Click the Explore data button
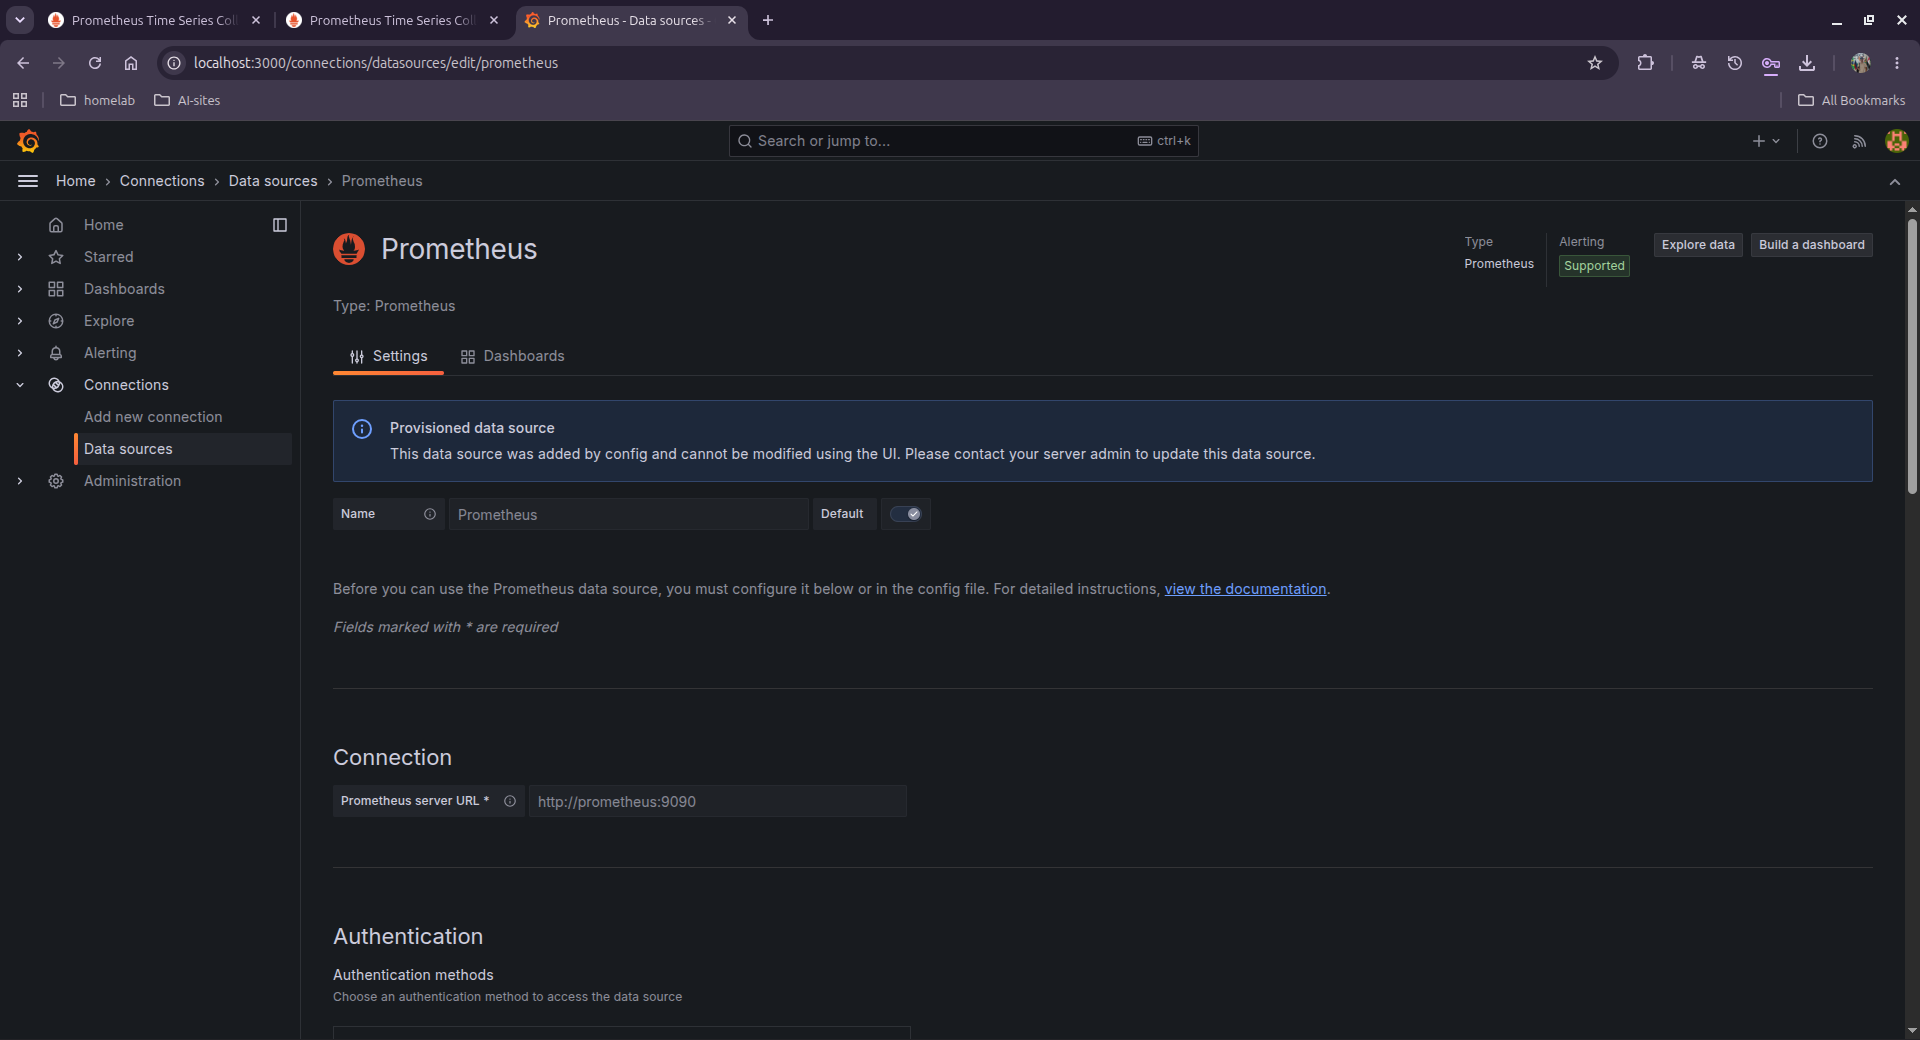The image size is (1920, 1040). (1698, 245)
